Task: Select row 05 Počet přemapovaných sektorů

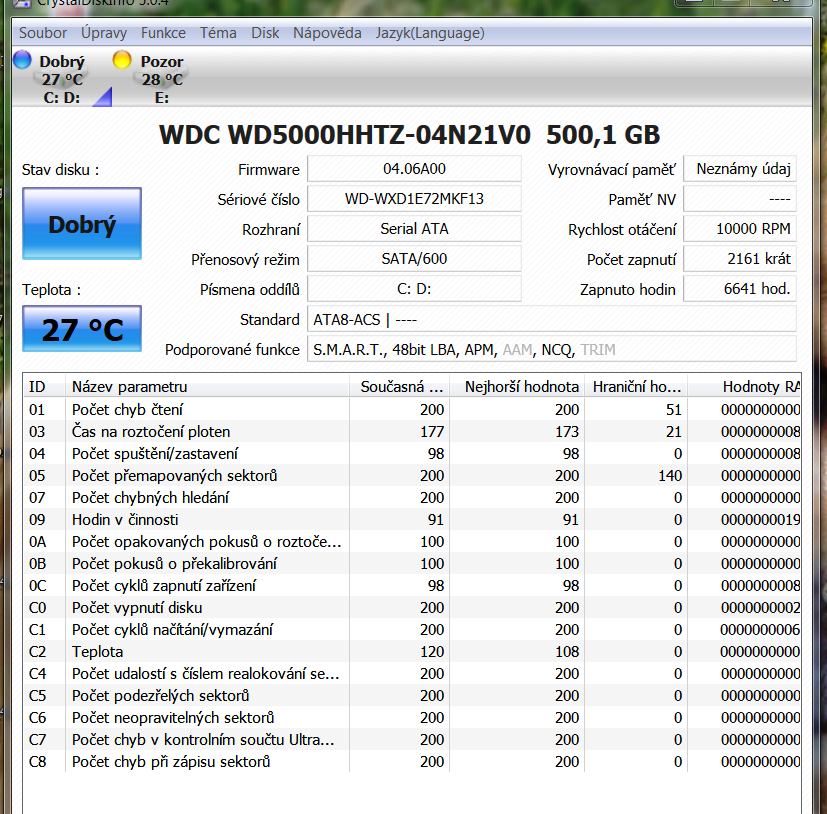Action: click(x=412, y=476)
